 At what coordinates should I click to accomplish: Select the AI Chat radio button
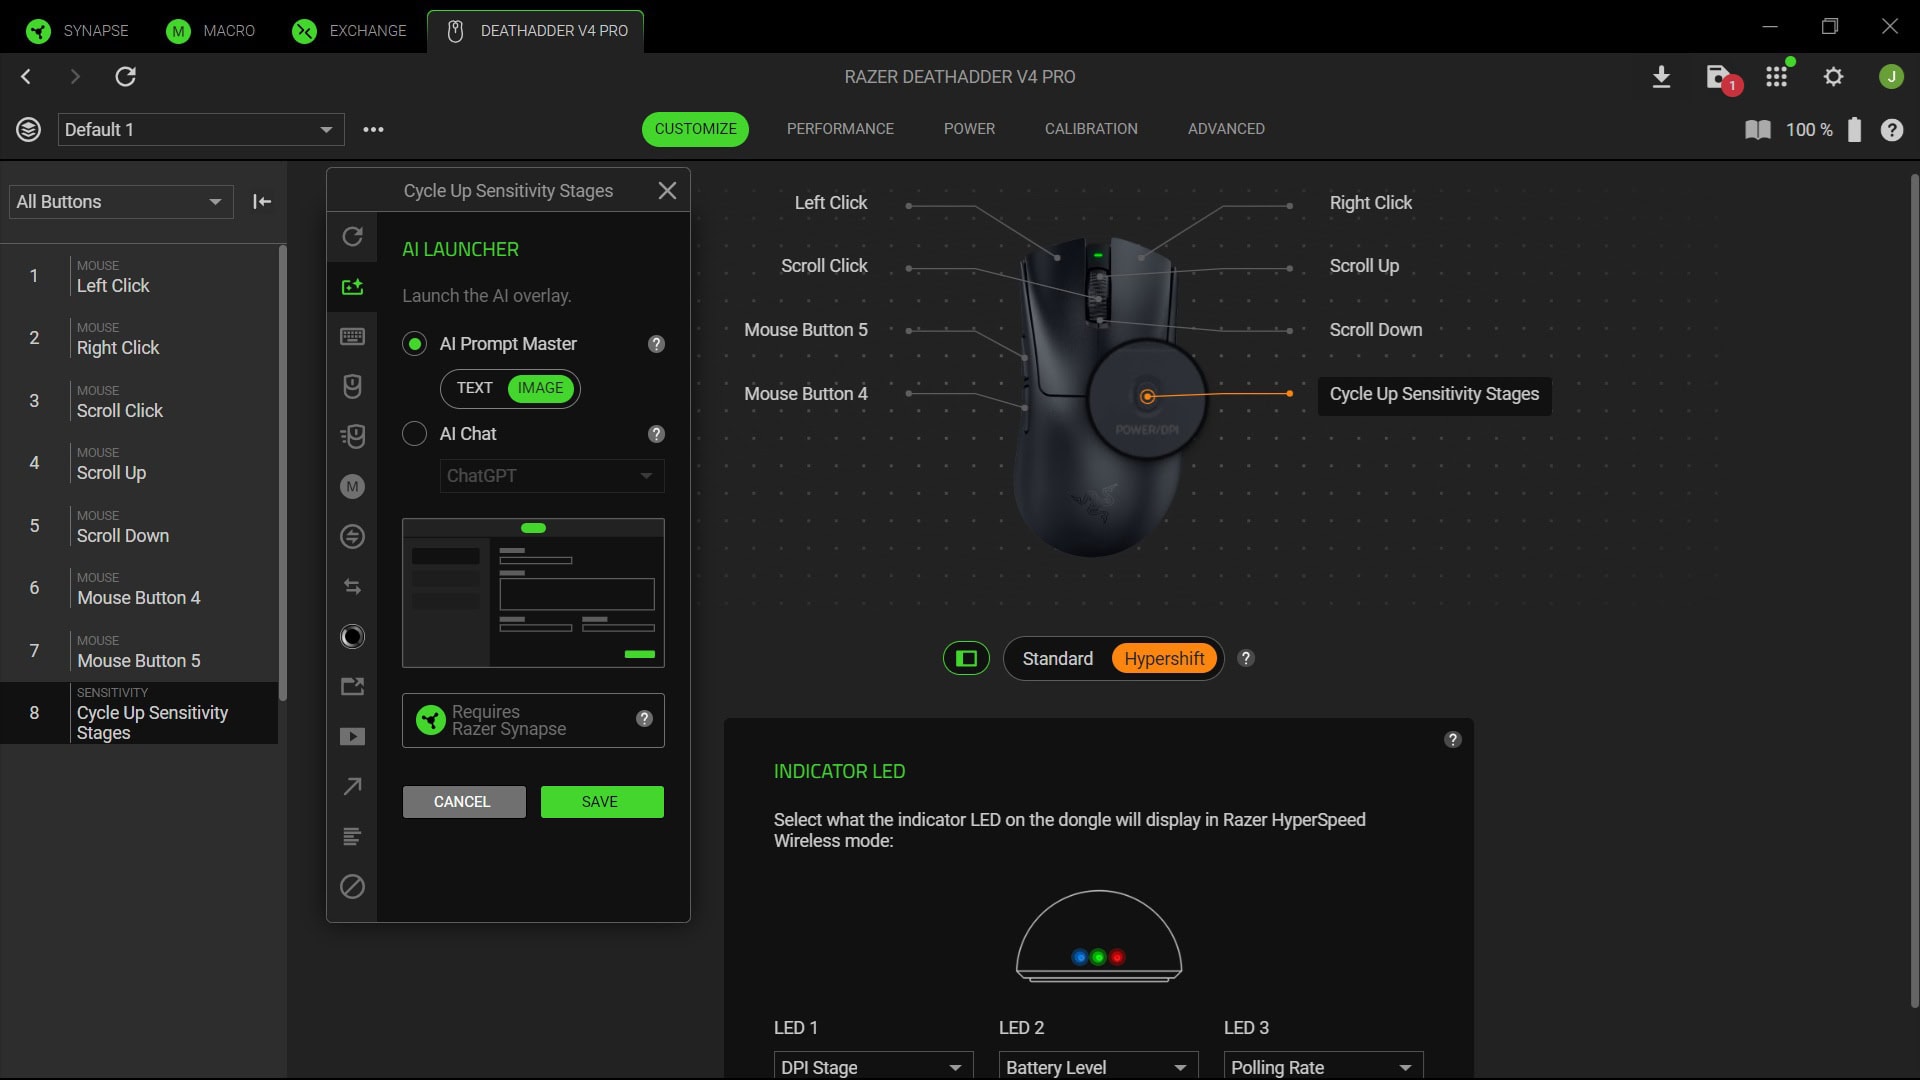[414, 434]
